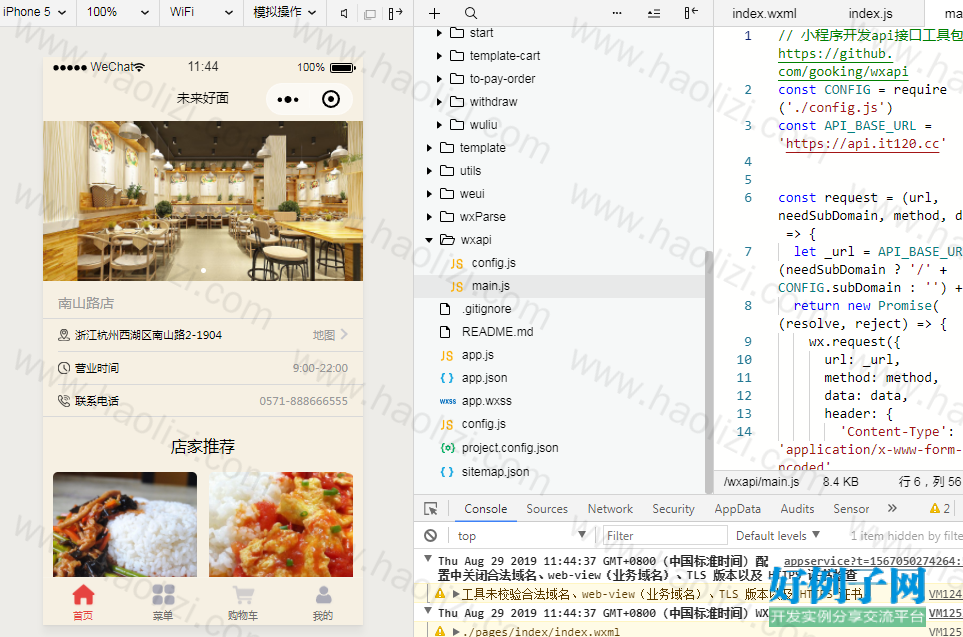This screenshot has width=963, height=637.
Task: Tap the 我的 profile tab icon
Action: pyautogui.click(x=323, y=602)
